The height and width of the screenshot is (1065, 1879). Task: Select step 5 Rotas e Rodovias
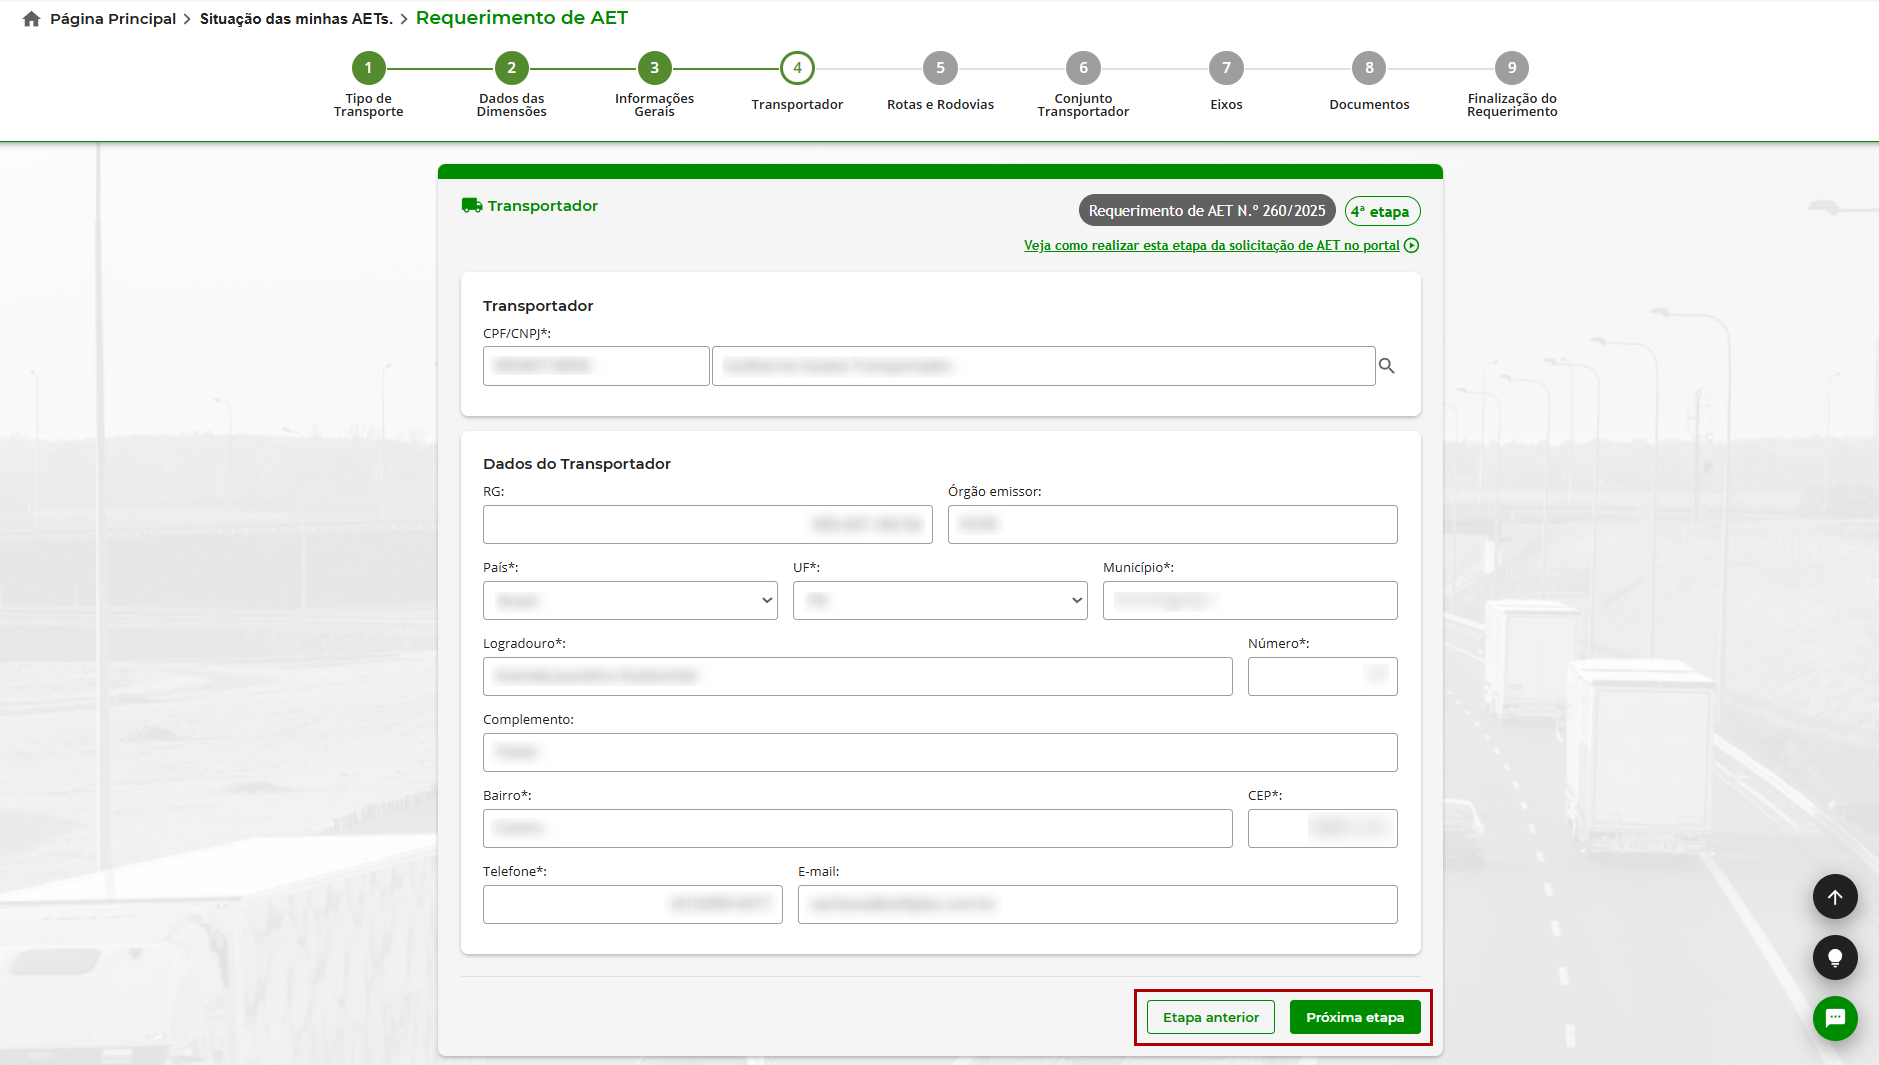point(940,68)
